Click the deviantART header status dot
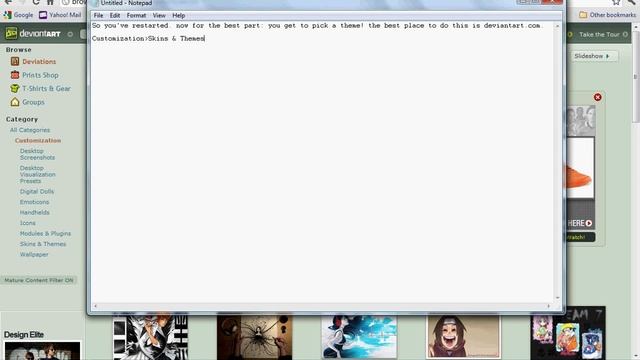This screenshot has height=360, width=640. (x=70, y=34)
